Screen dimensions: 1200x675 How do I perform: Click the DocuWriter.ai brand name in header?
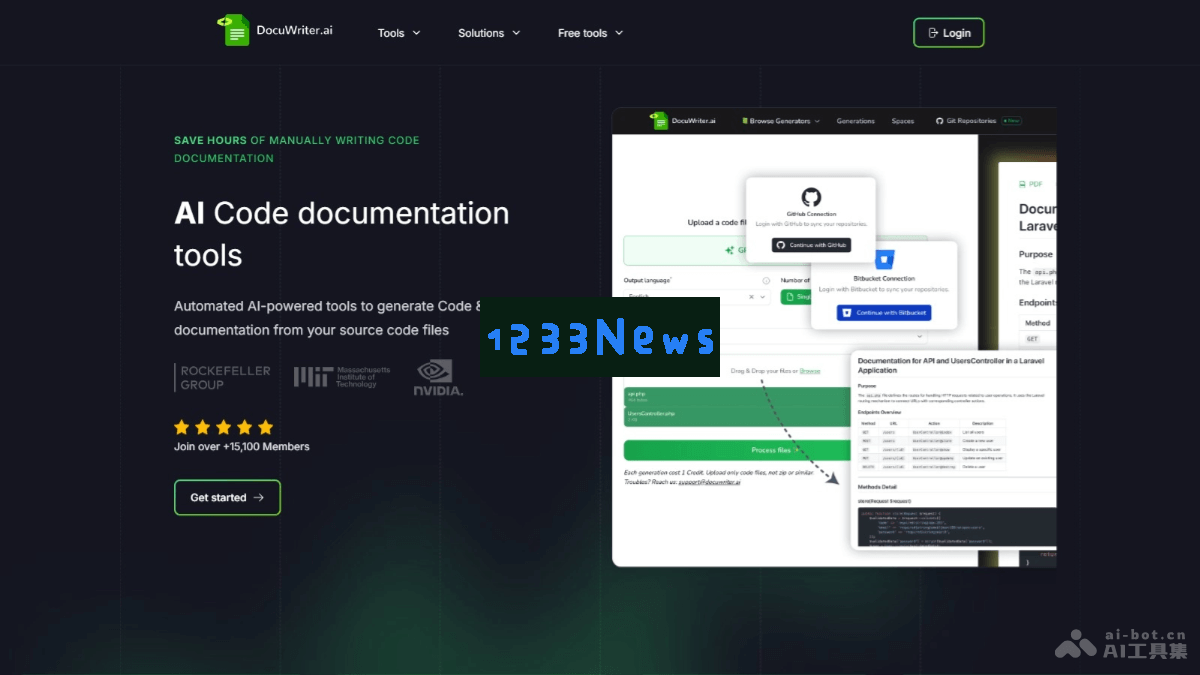coord(294,31)
